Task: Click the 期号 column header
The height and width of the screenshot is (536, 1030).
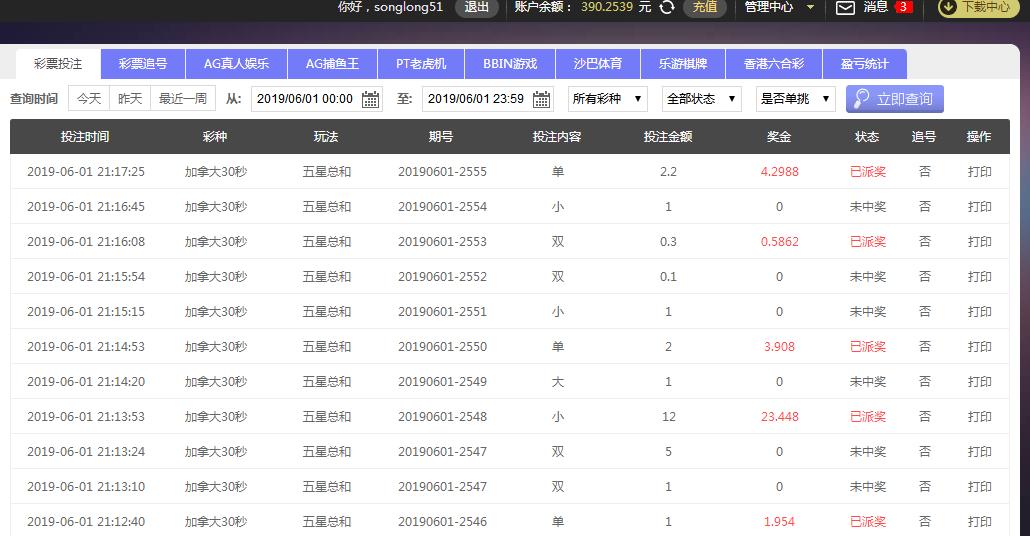Action: [441, 137]
